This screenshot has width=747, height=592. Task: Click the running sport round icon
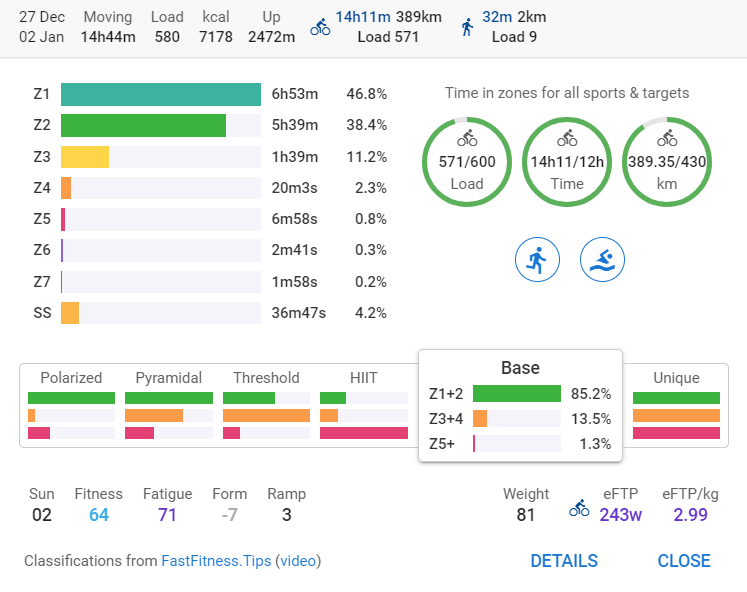[x=537, y=260]
